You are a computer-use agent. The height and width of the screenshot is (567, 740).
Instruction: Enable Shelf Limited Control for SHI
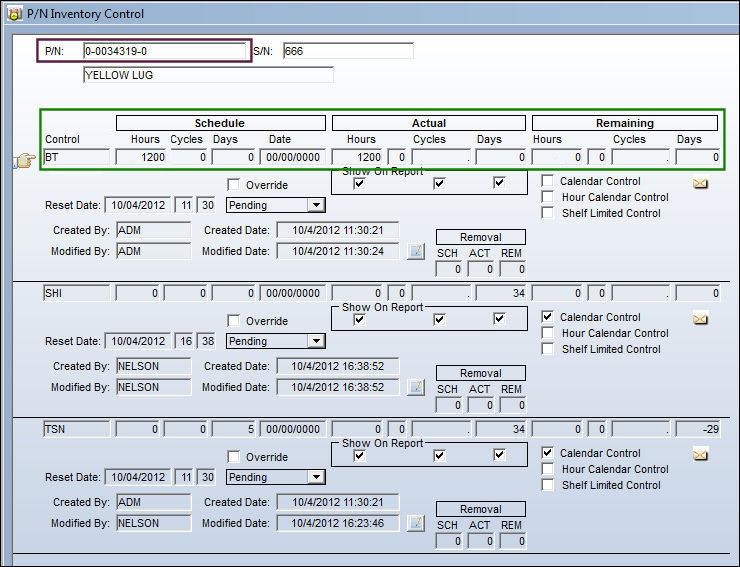(547, 349)
